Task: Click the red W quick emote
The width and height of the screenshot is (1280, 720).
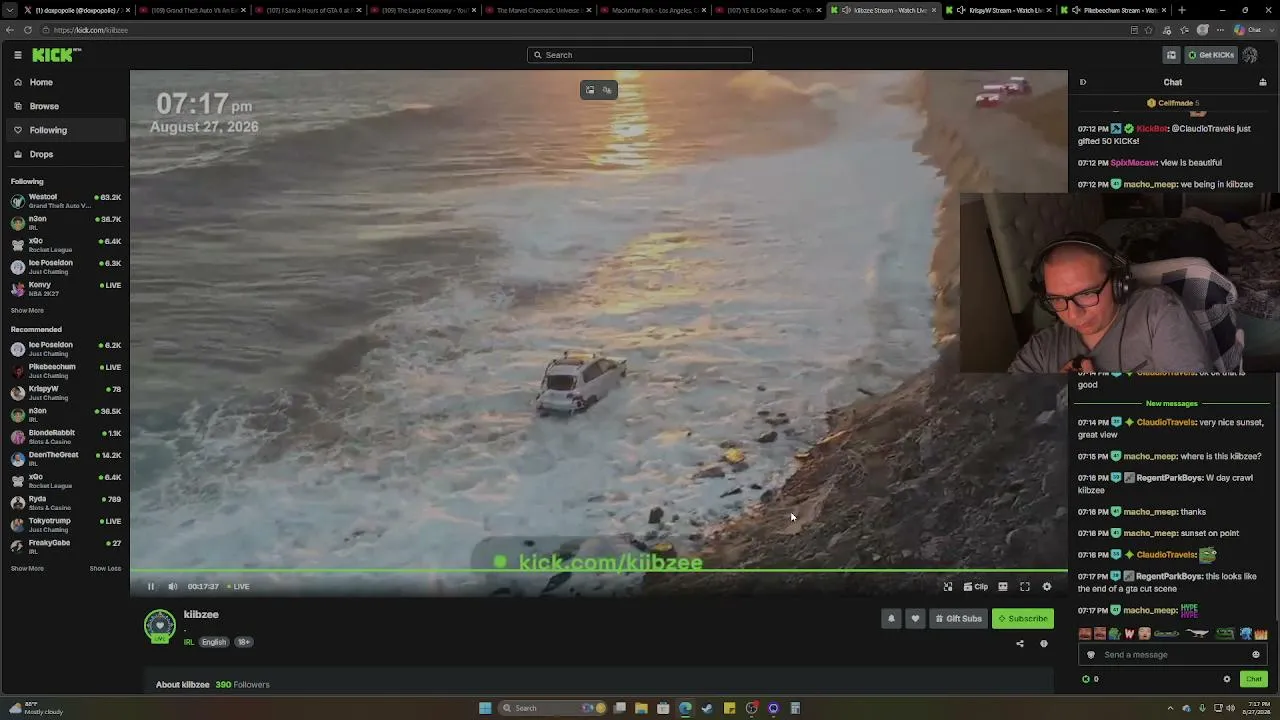Action: click(x=1129, y=634)
